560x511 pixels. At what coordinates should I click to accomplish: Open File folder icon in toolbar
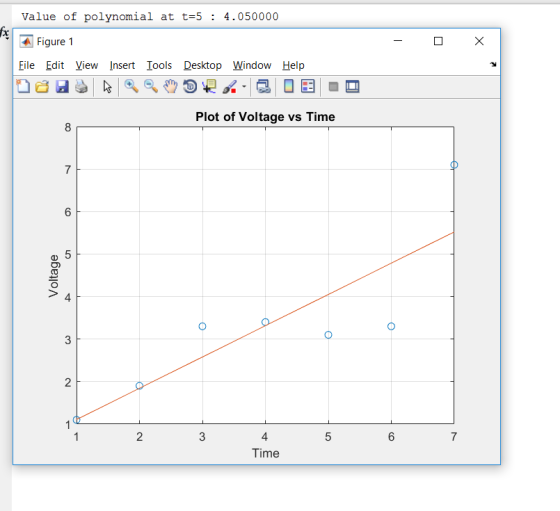coord(42,86)
